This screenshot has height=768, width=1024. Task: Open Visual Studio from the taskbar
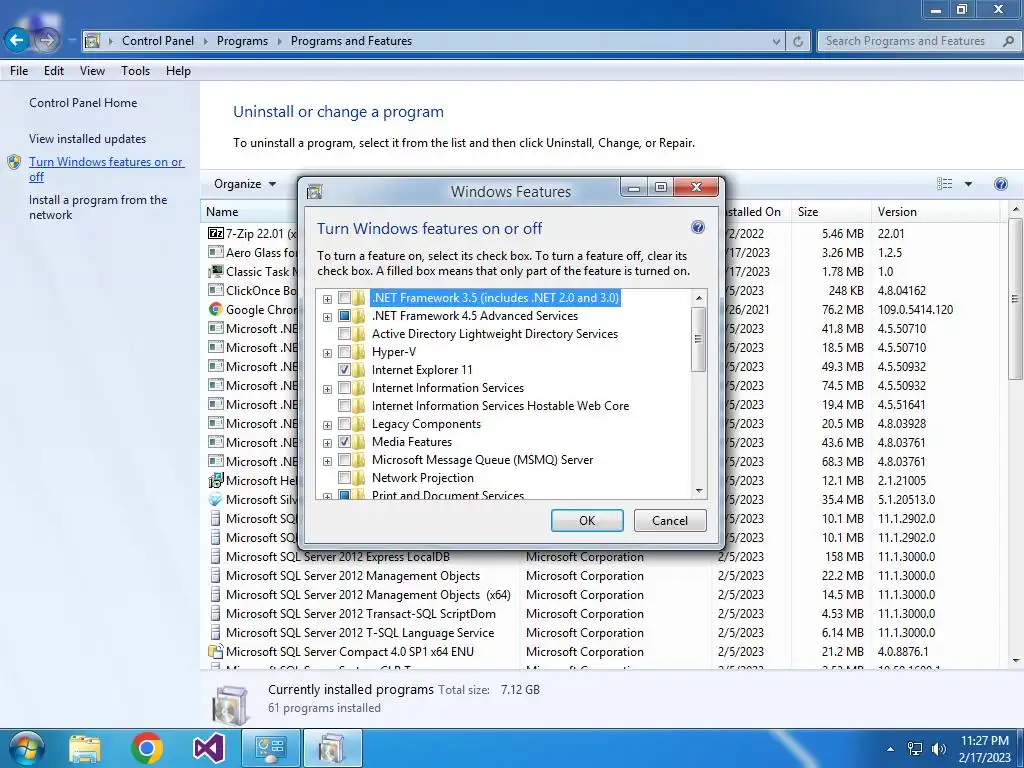point(208,748)
